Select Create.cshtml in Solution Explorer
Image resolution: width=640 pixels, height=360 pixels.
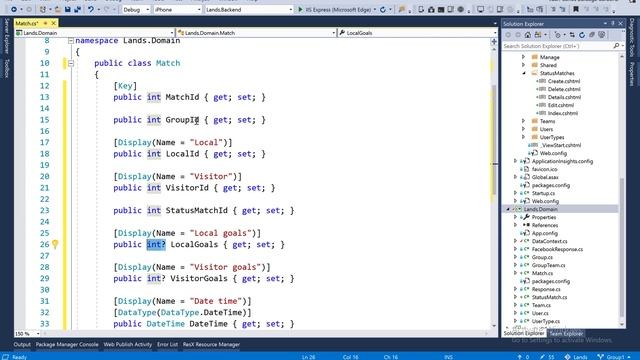[x=564, y=81]
